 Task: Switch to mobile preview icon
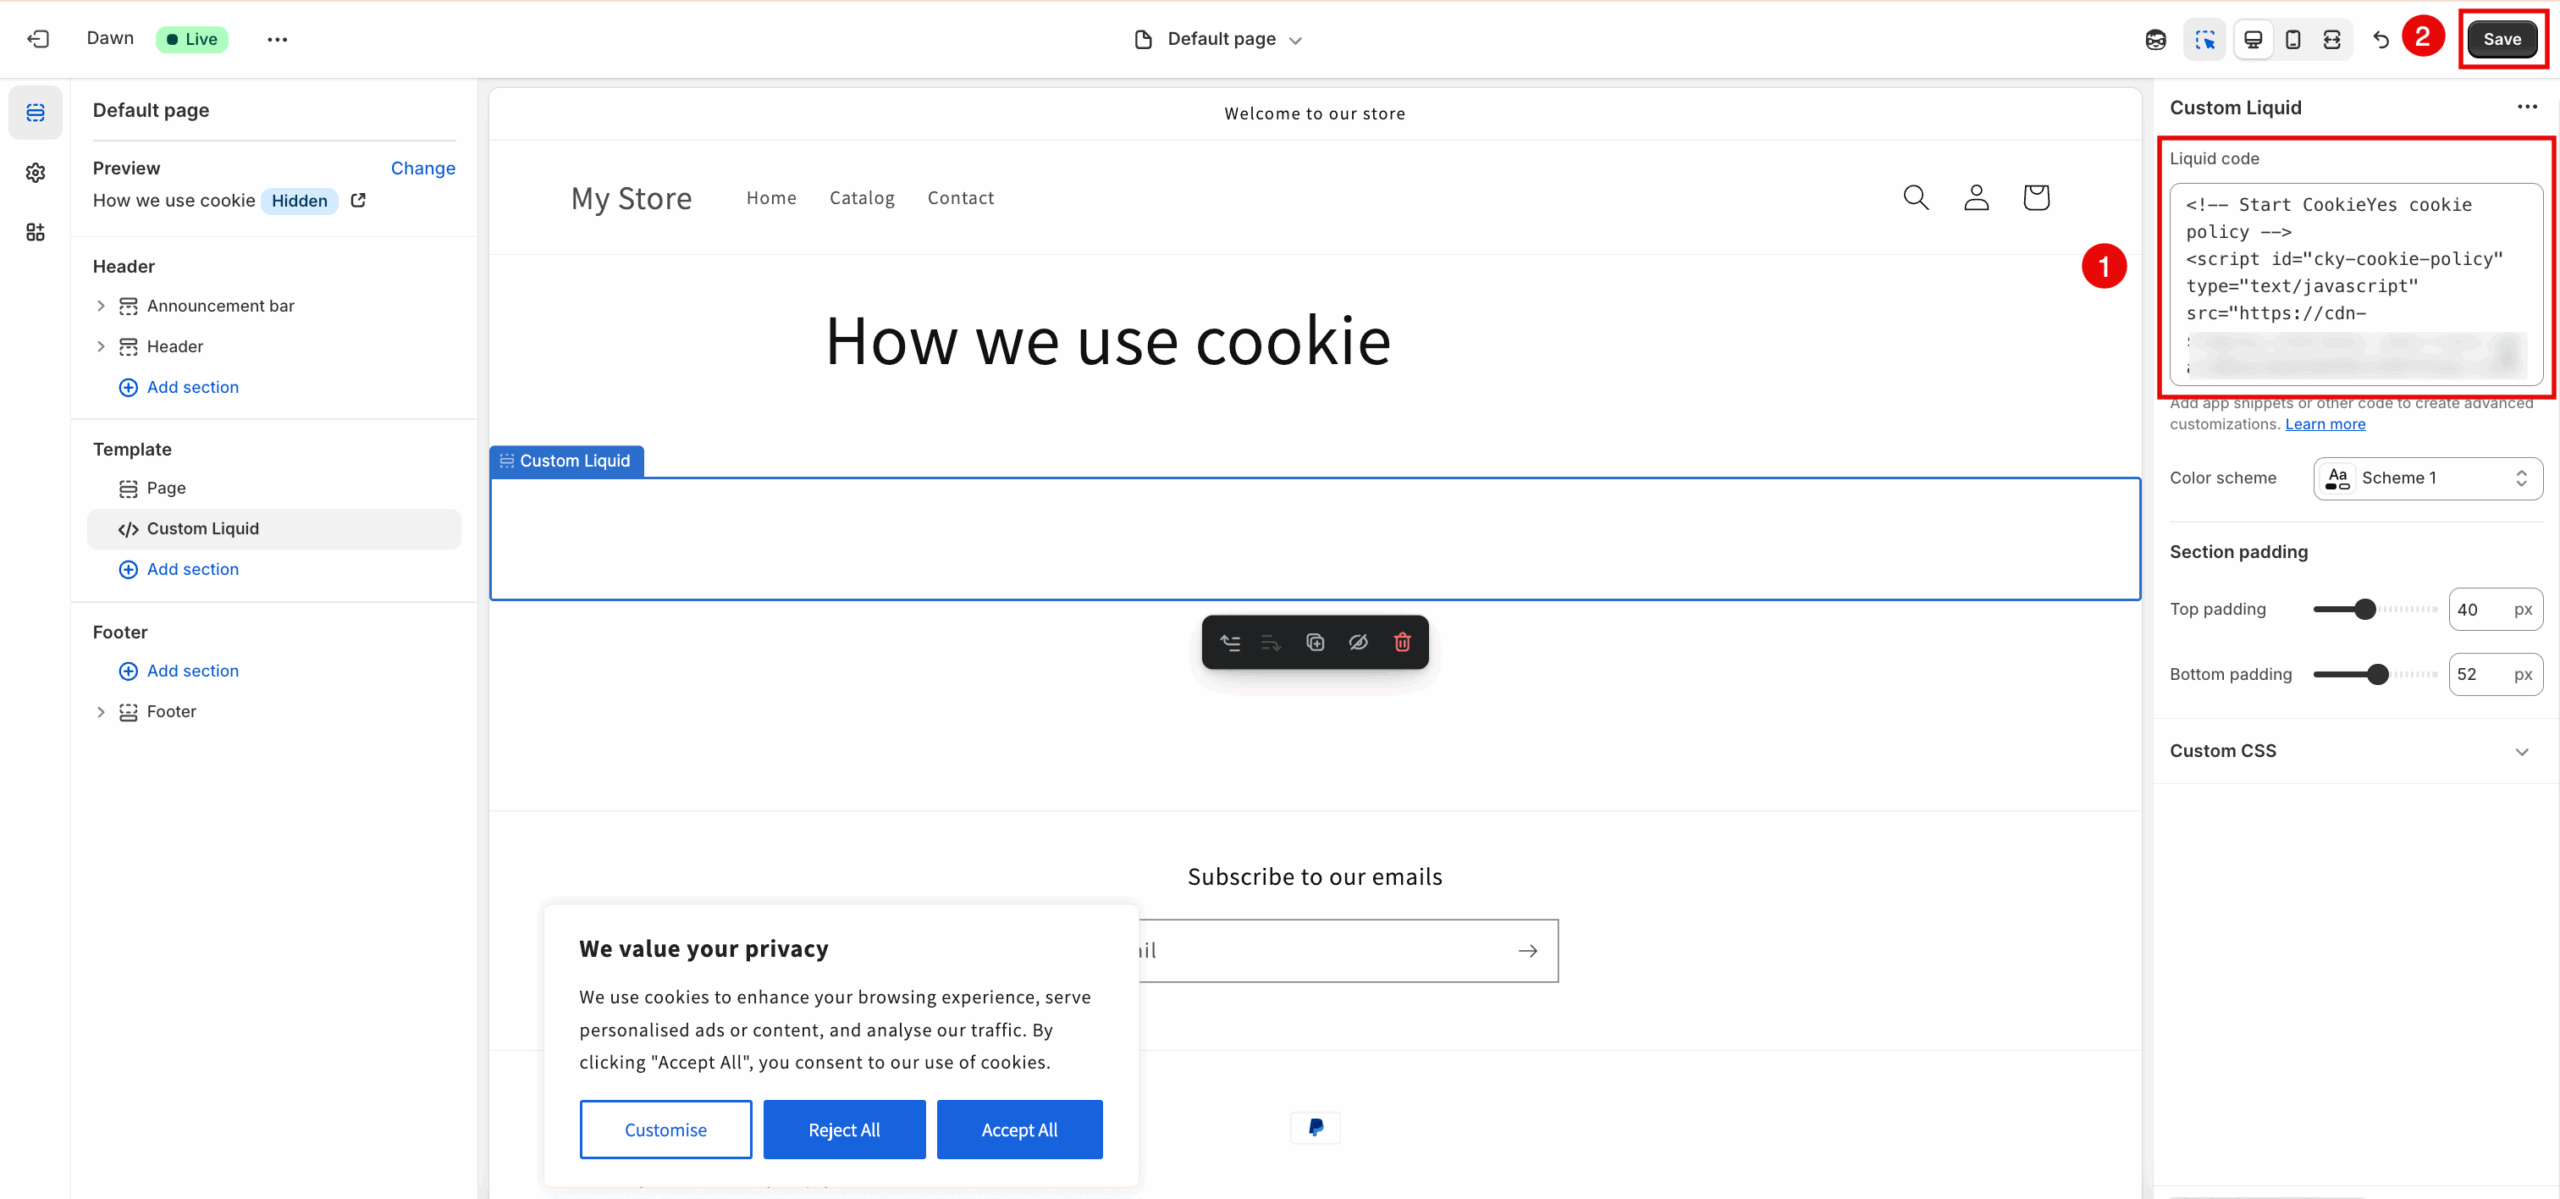pos(2293,39)
